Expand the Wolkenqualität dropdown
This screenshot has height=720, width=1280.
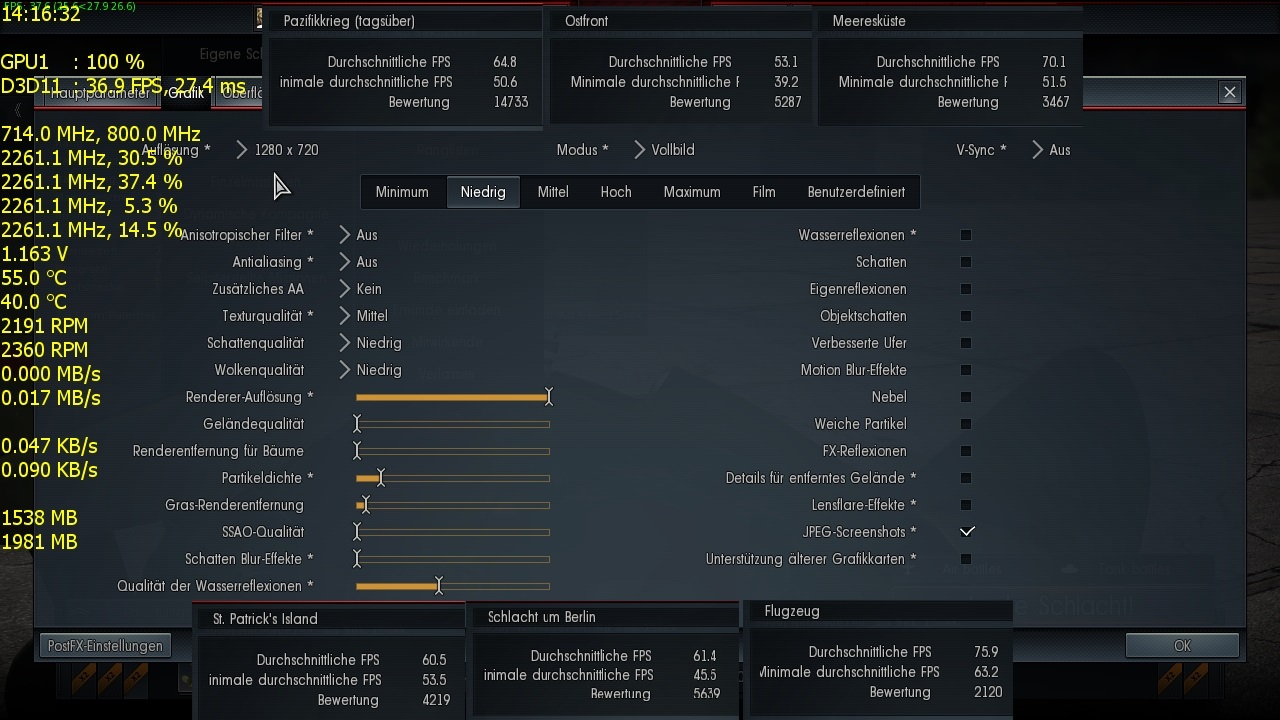371,370
